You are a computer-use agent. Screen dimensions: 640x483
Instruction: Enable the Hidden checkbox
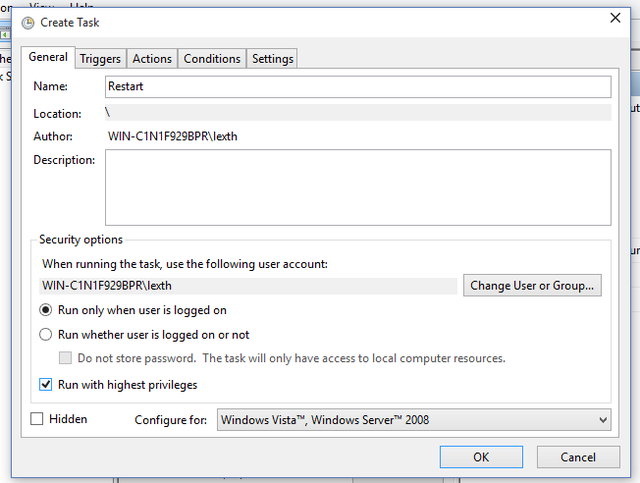tap(37, 419)
